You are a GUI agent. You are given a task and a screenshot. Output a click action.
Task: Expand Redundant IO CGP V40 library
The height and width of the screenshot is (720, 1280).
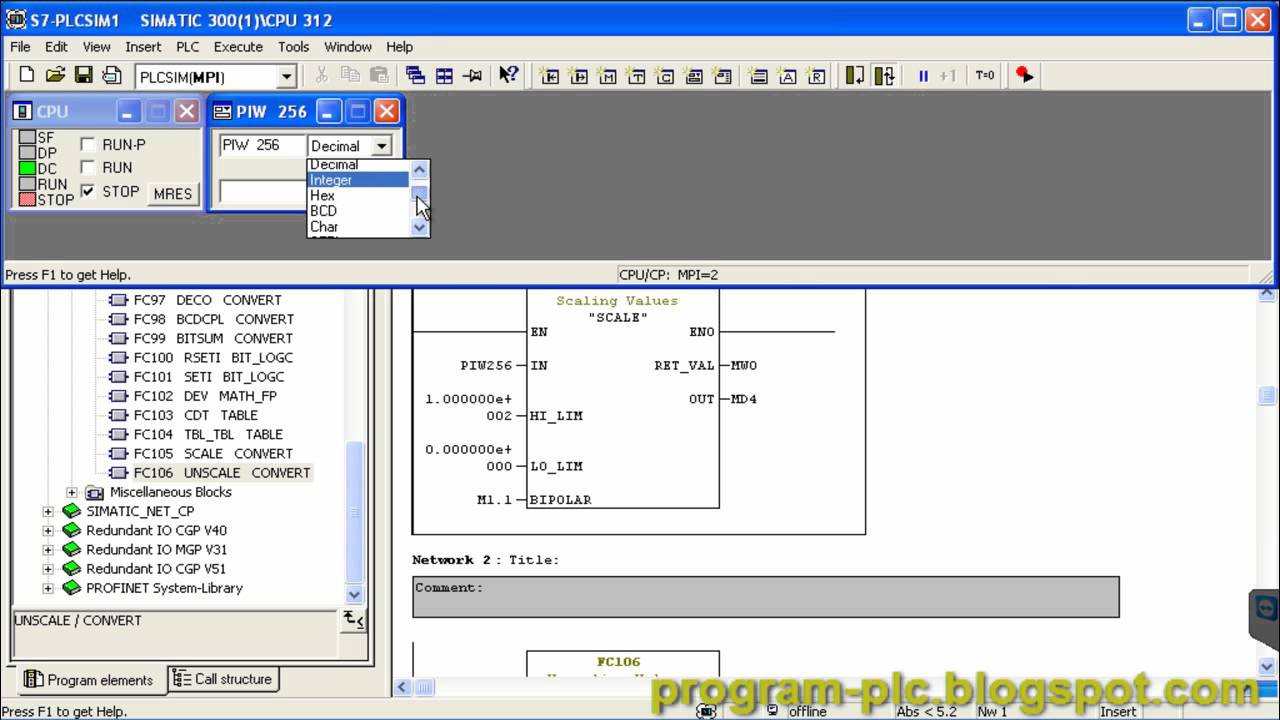48,530
